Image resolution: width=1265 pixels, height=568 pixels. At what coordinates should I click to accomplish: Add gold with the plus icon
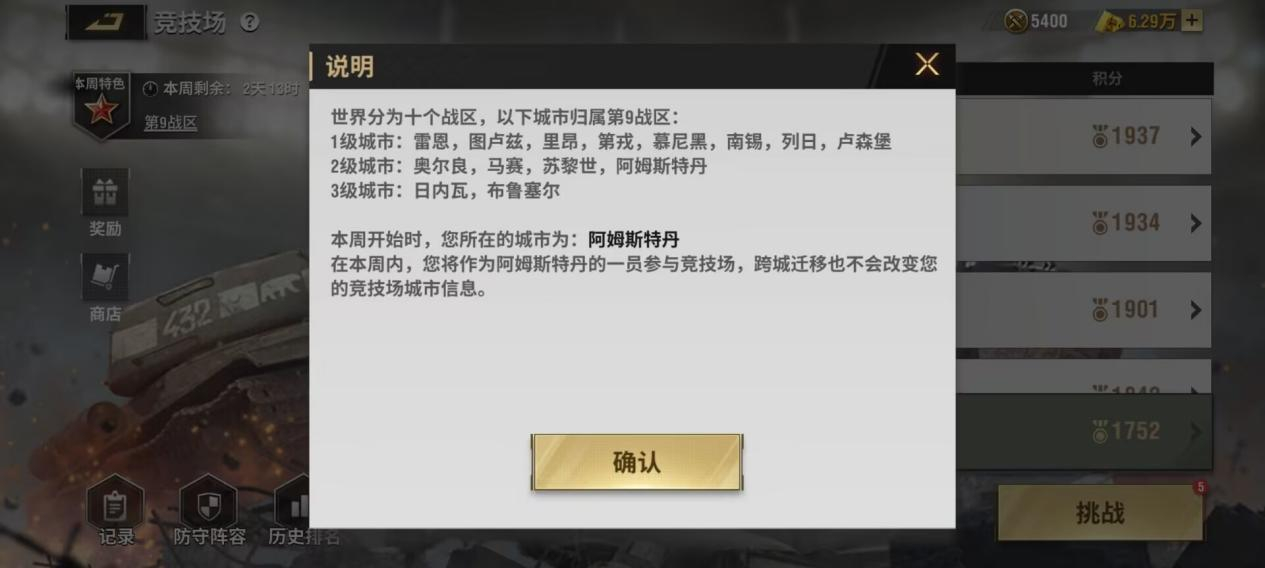(1191, 21)
